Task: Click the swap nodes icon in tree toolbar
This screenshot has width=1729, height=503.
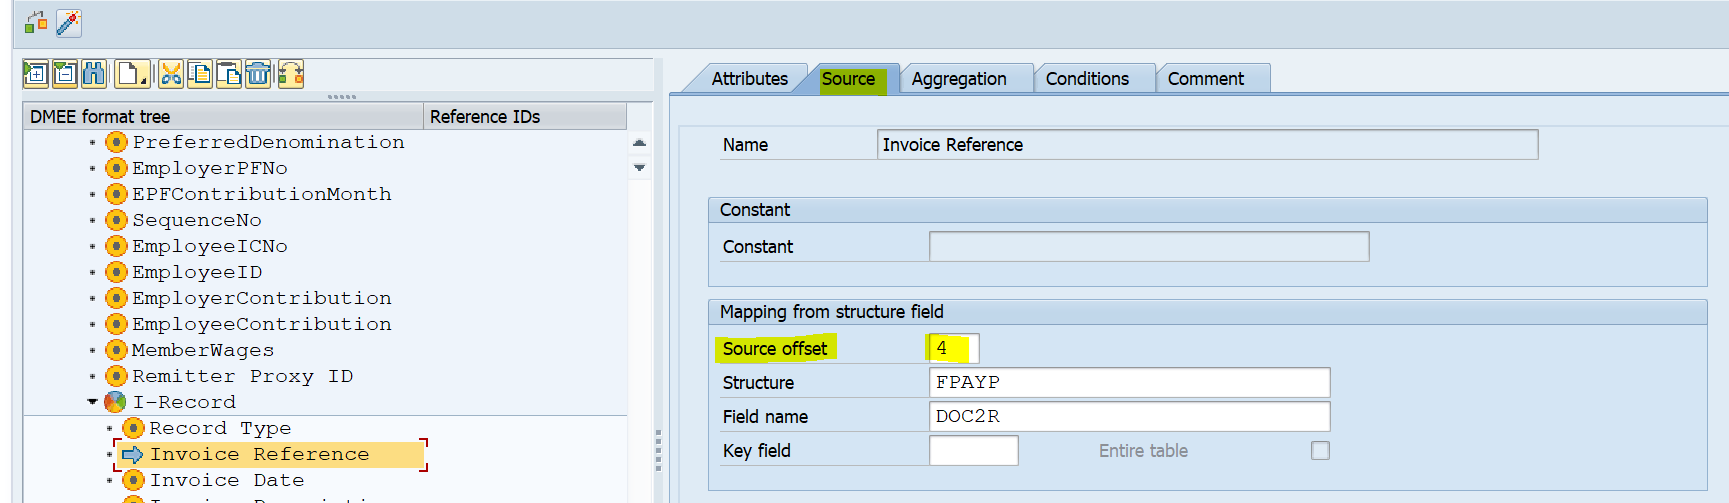Action: 291,74
